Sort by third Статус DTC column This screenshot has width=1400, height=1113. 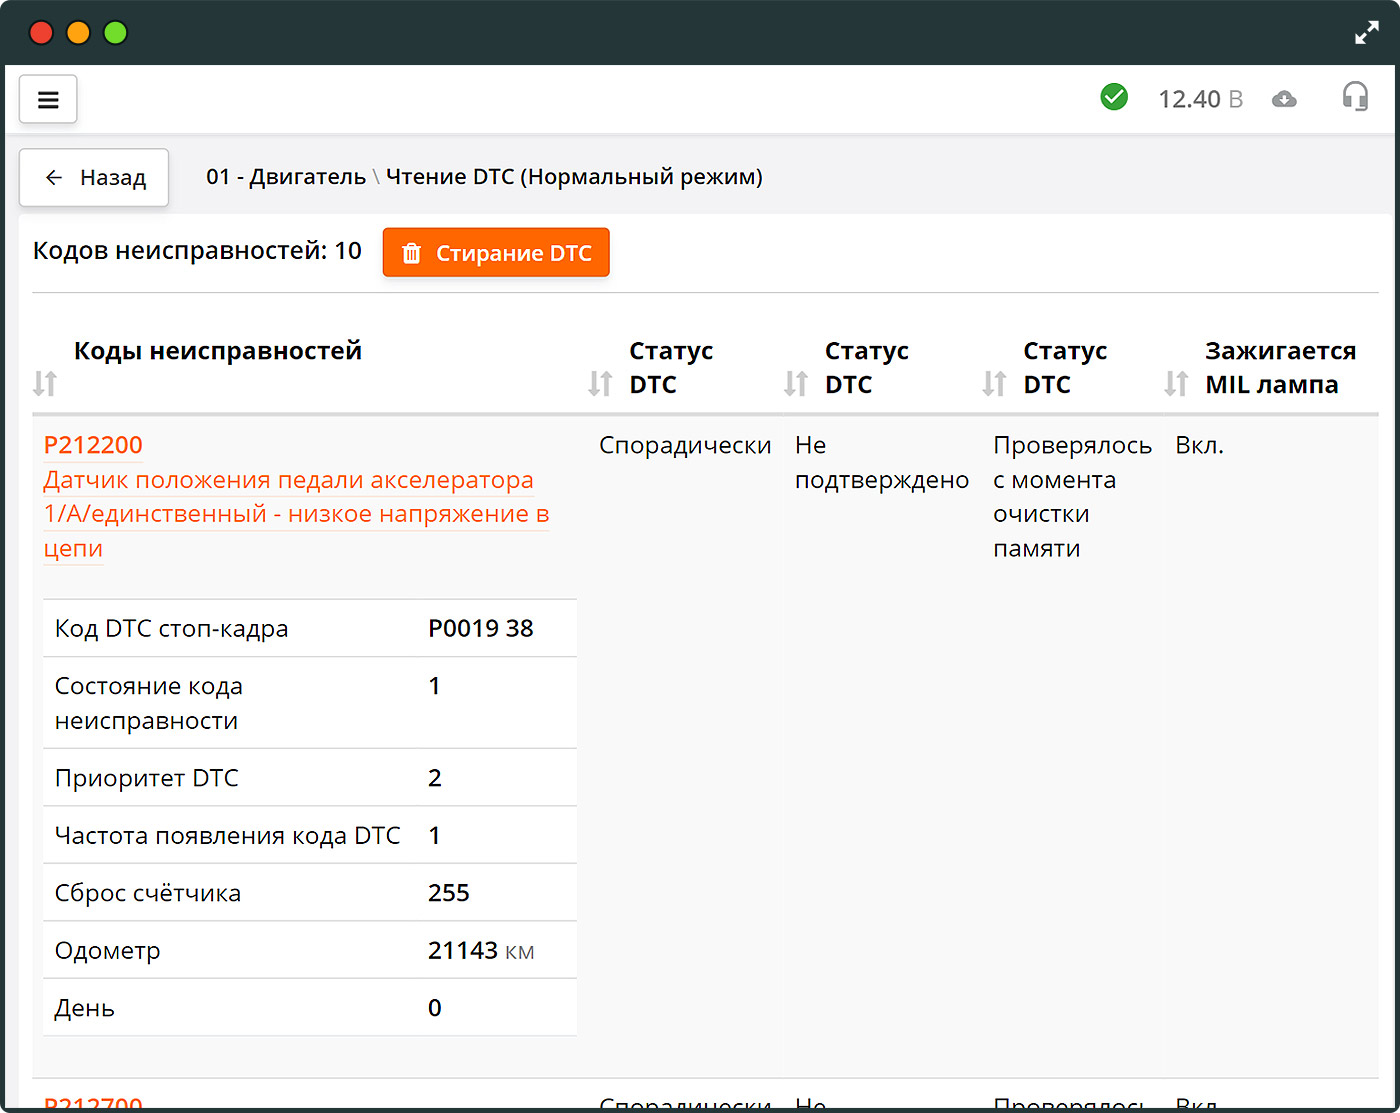tap(994, 383)
